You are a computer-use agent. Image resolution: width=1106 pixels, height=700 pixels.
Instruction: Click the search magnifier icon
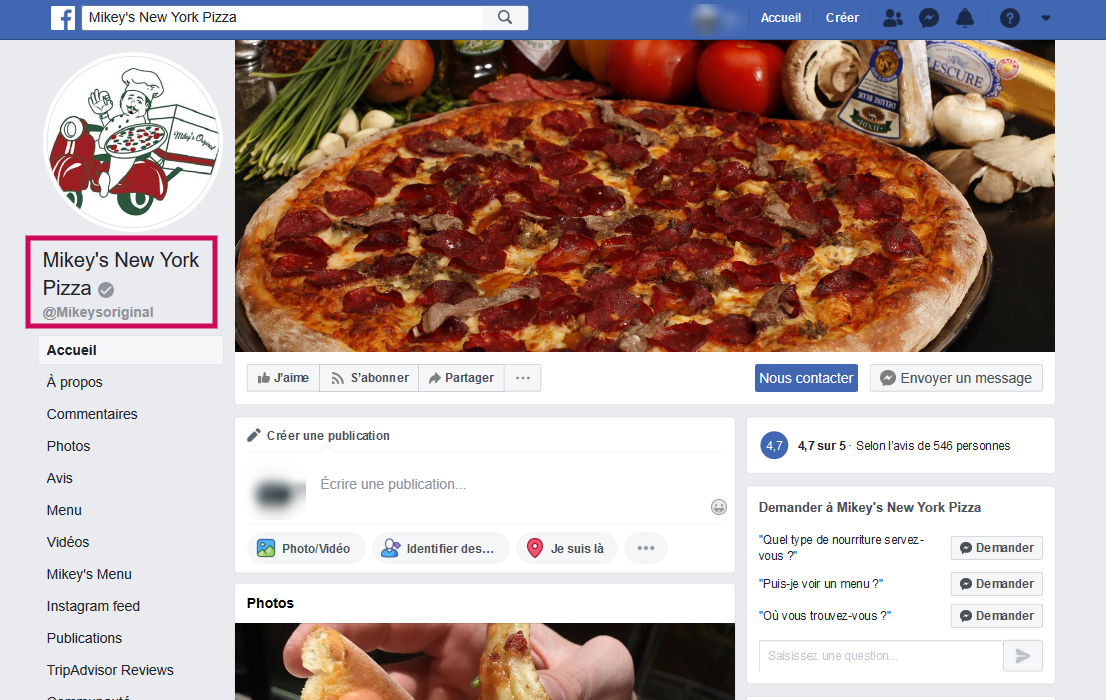505,18
